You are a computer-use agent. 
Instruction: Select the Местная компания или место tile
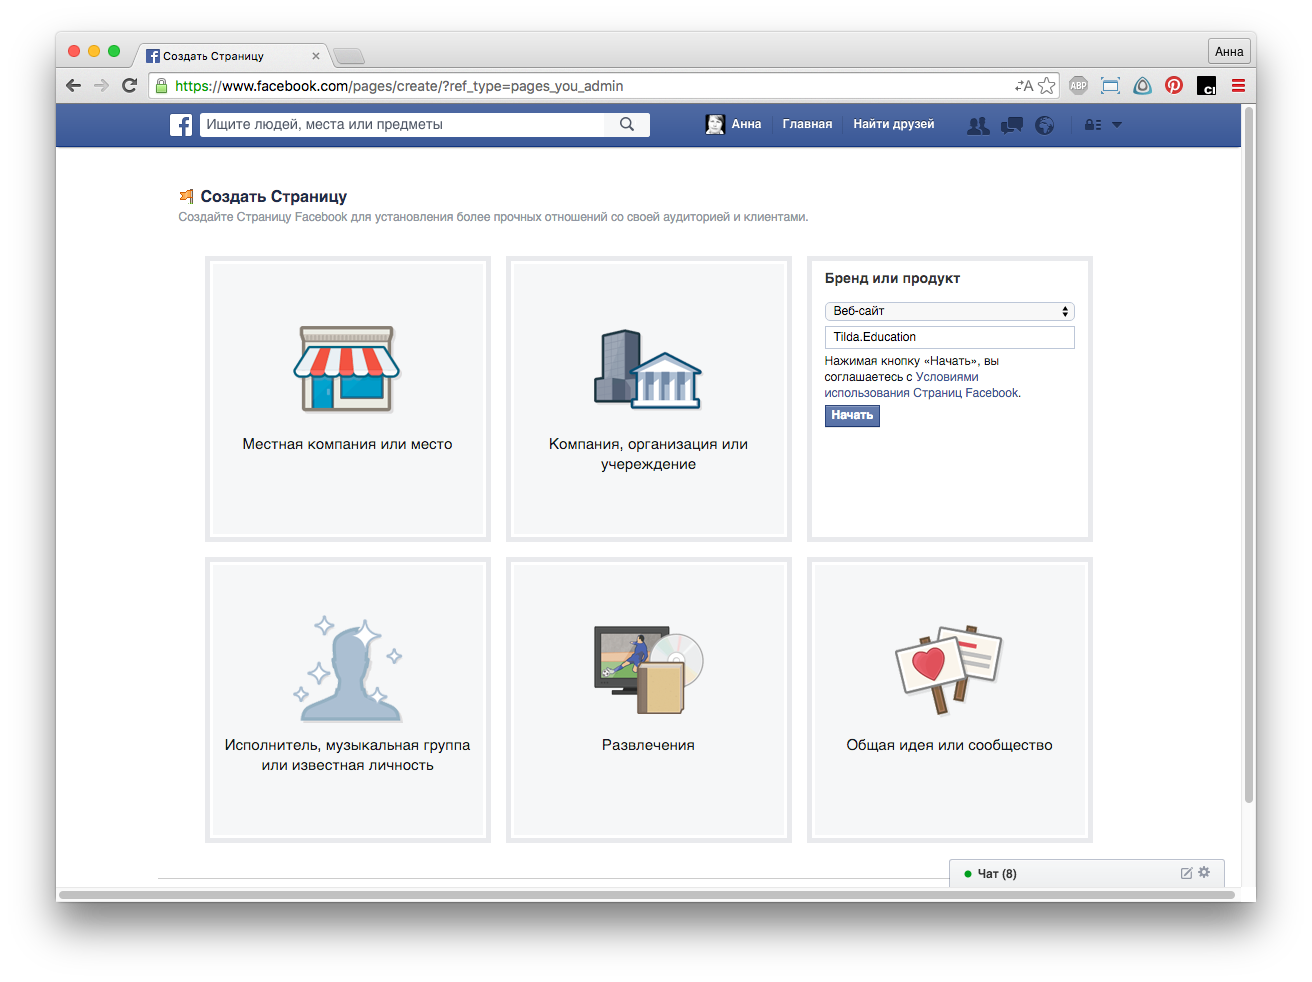click(348, 399)
